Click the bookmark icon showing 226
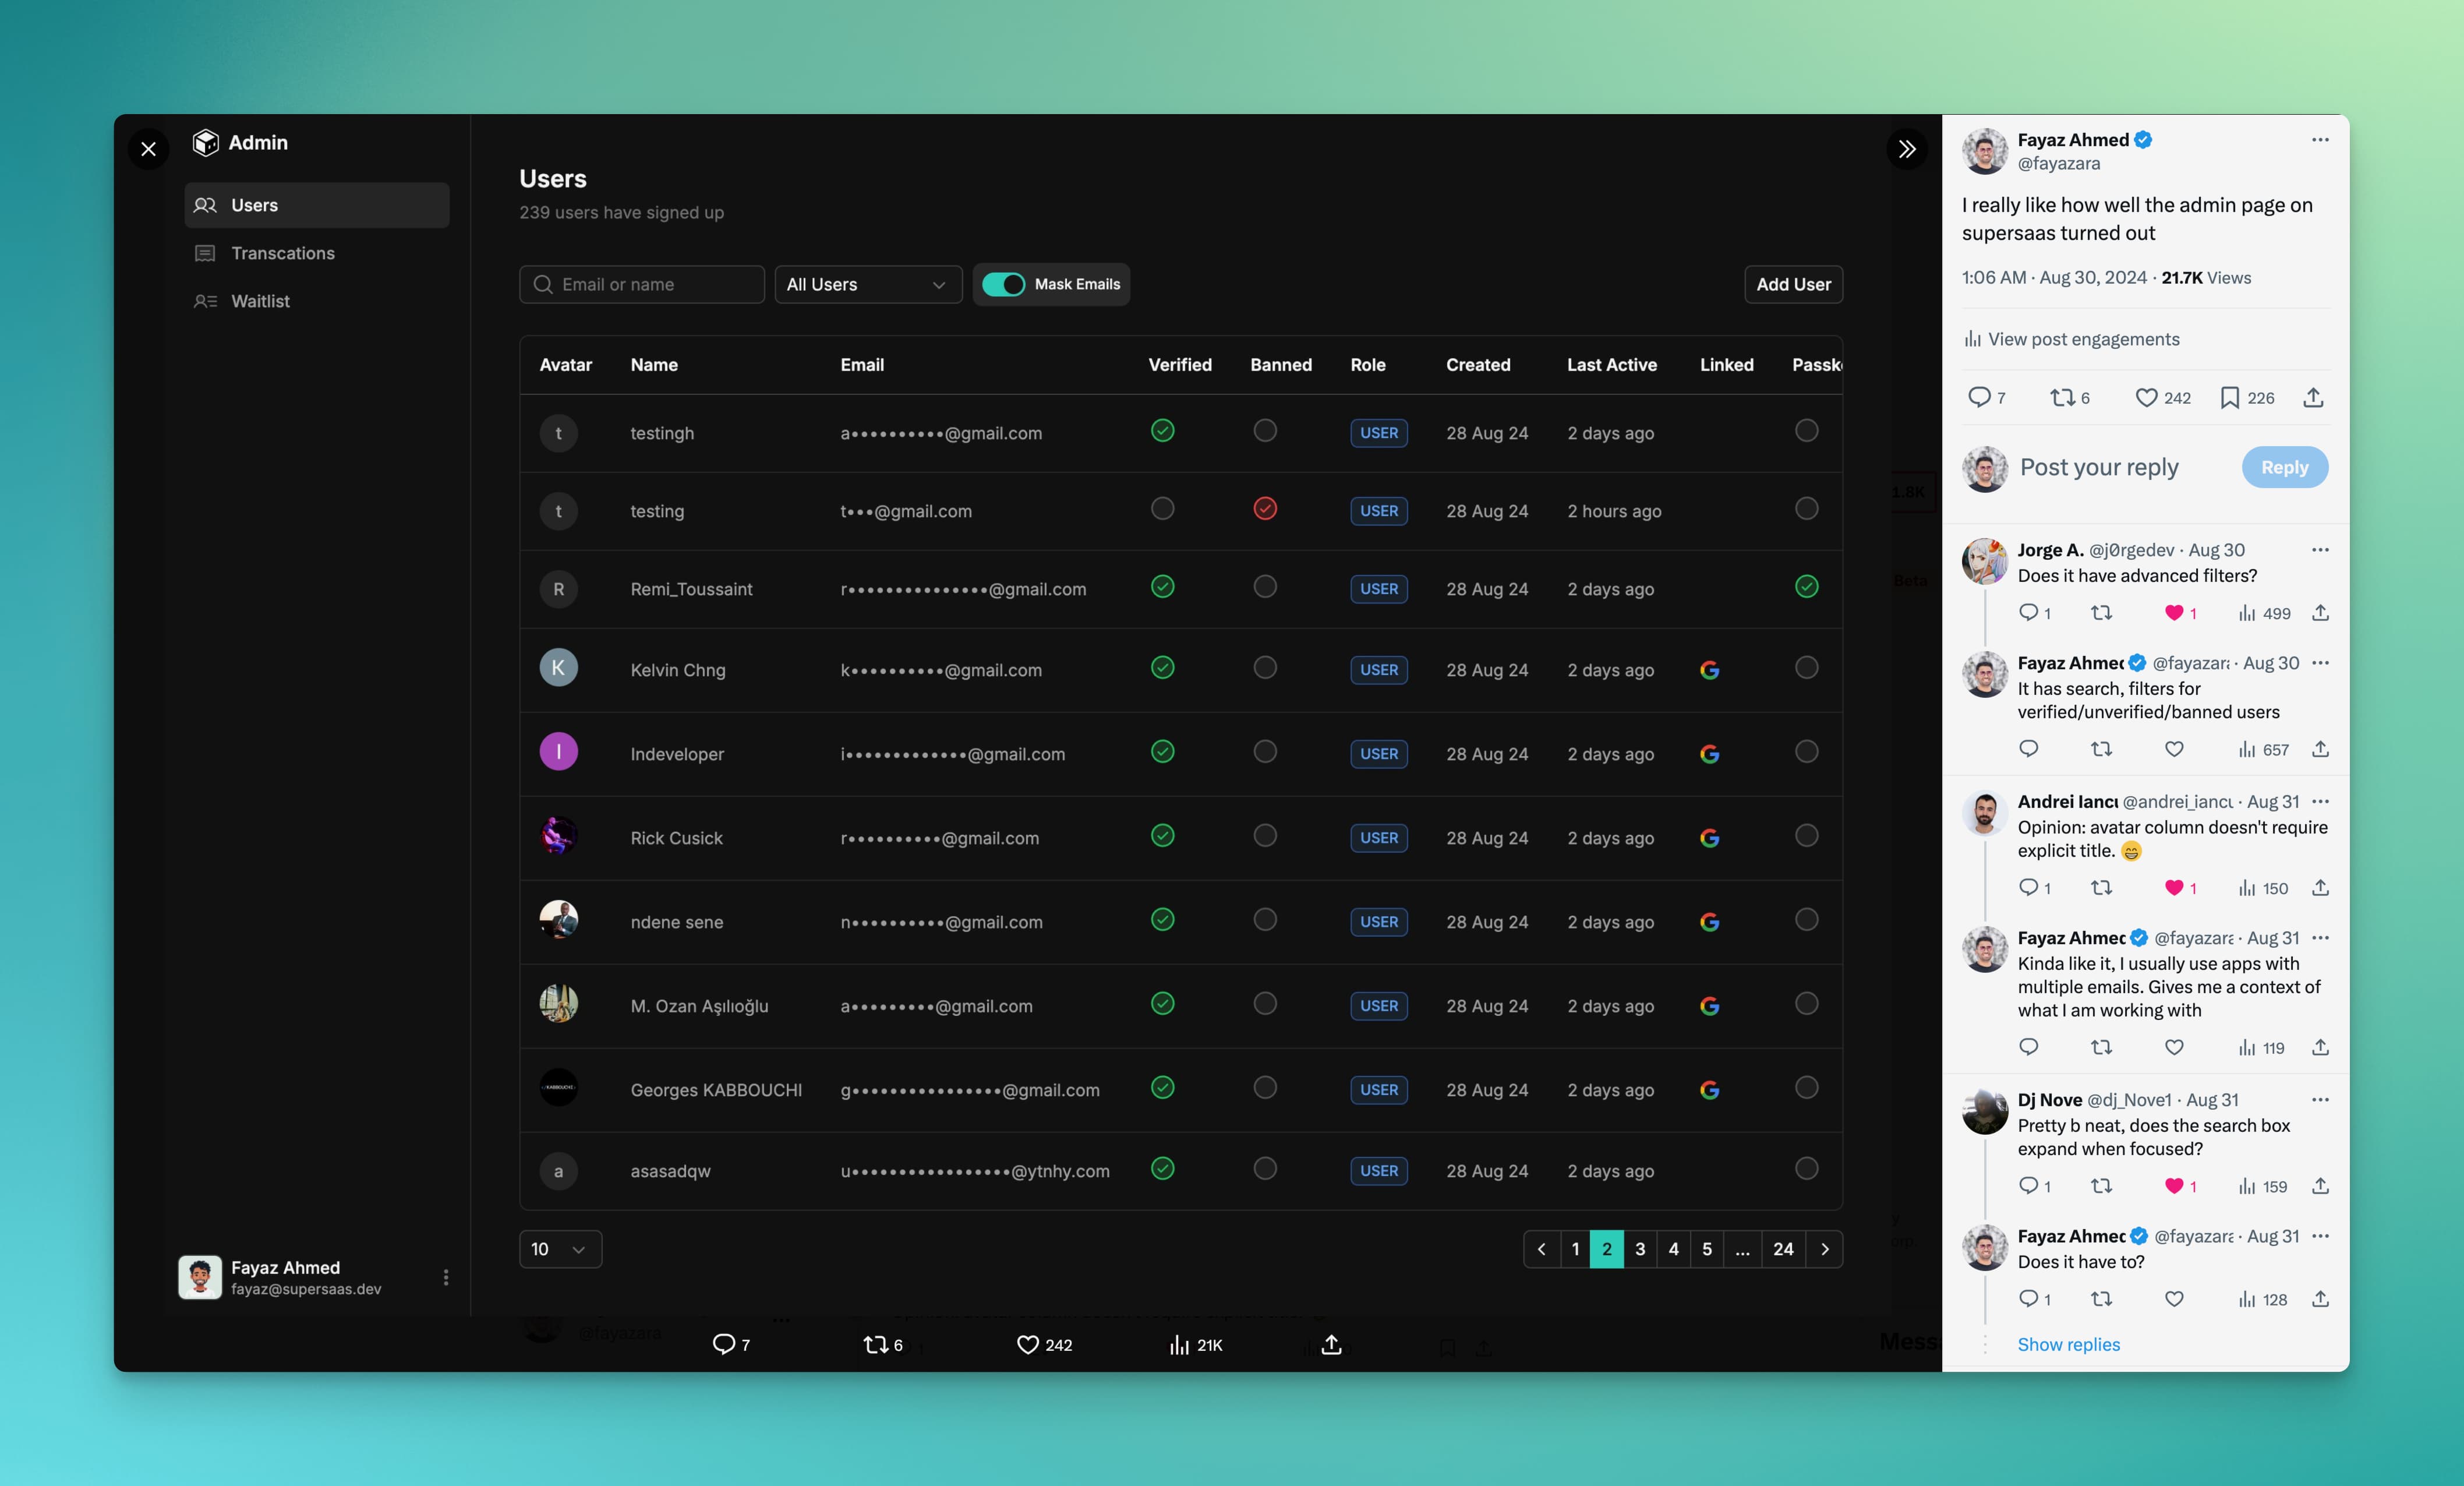 2230,398
